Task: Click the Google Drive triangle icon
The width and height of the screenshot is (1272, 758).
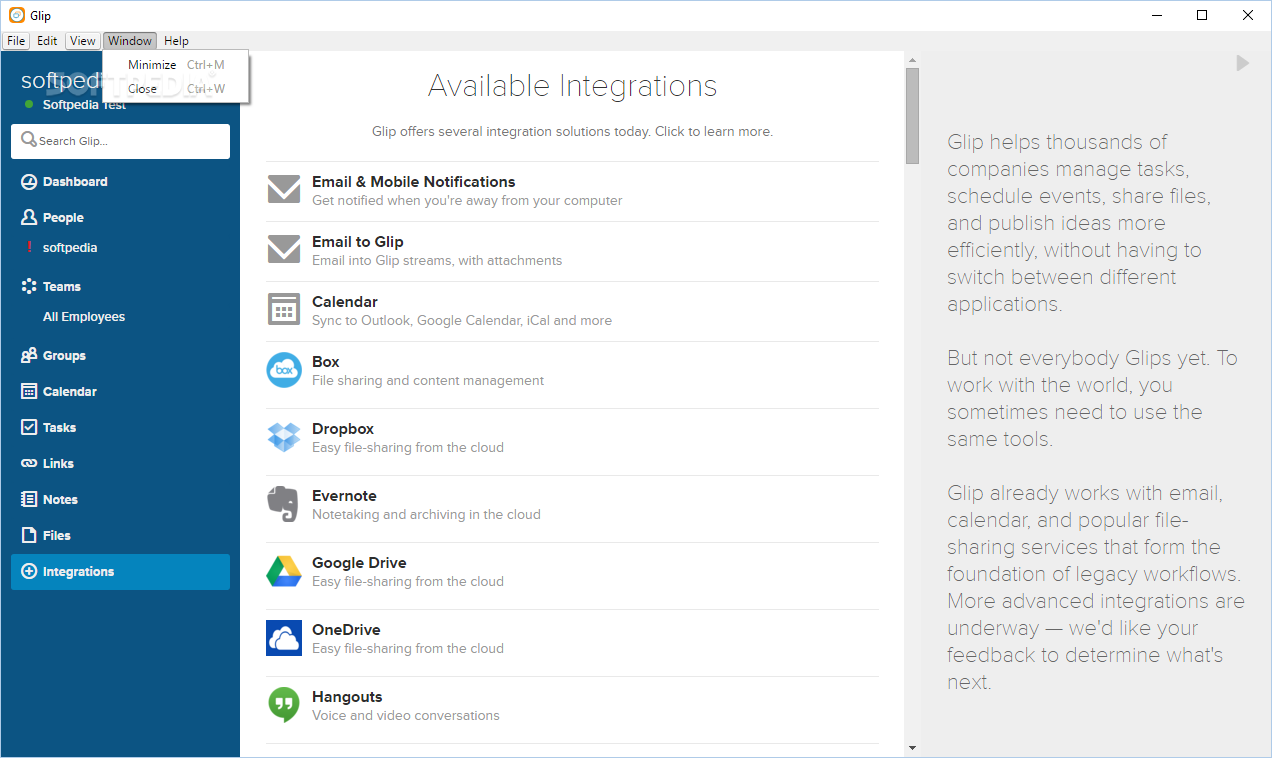Action: 284,571
